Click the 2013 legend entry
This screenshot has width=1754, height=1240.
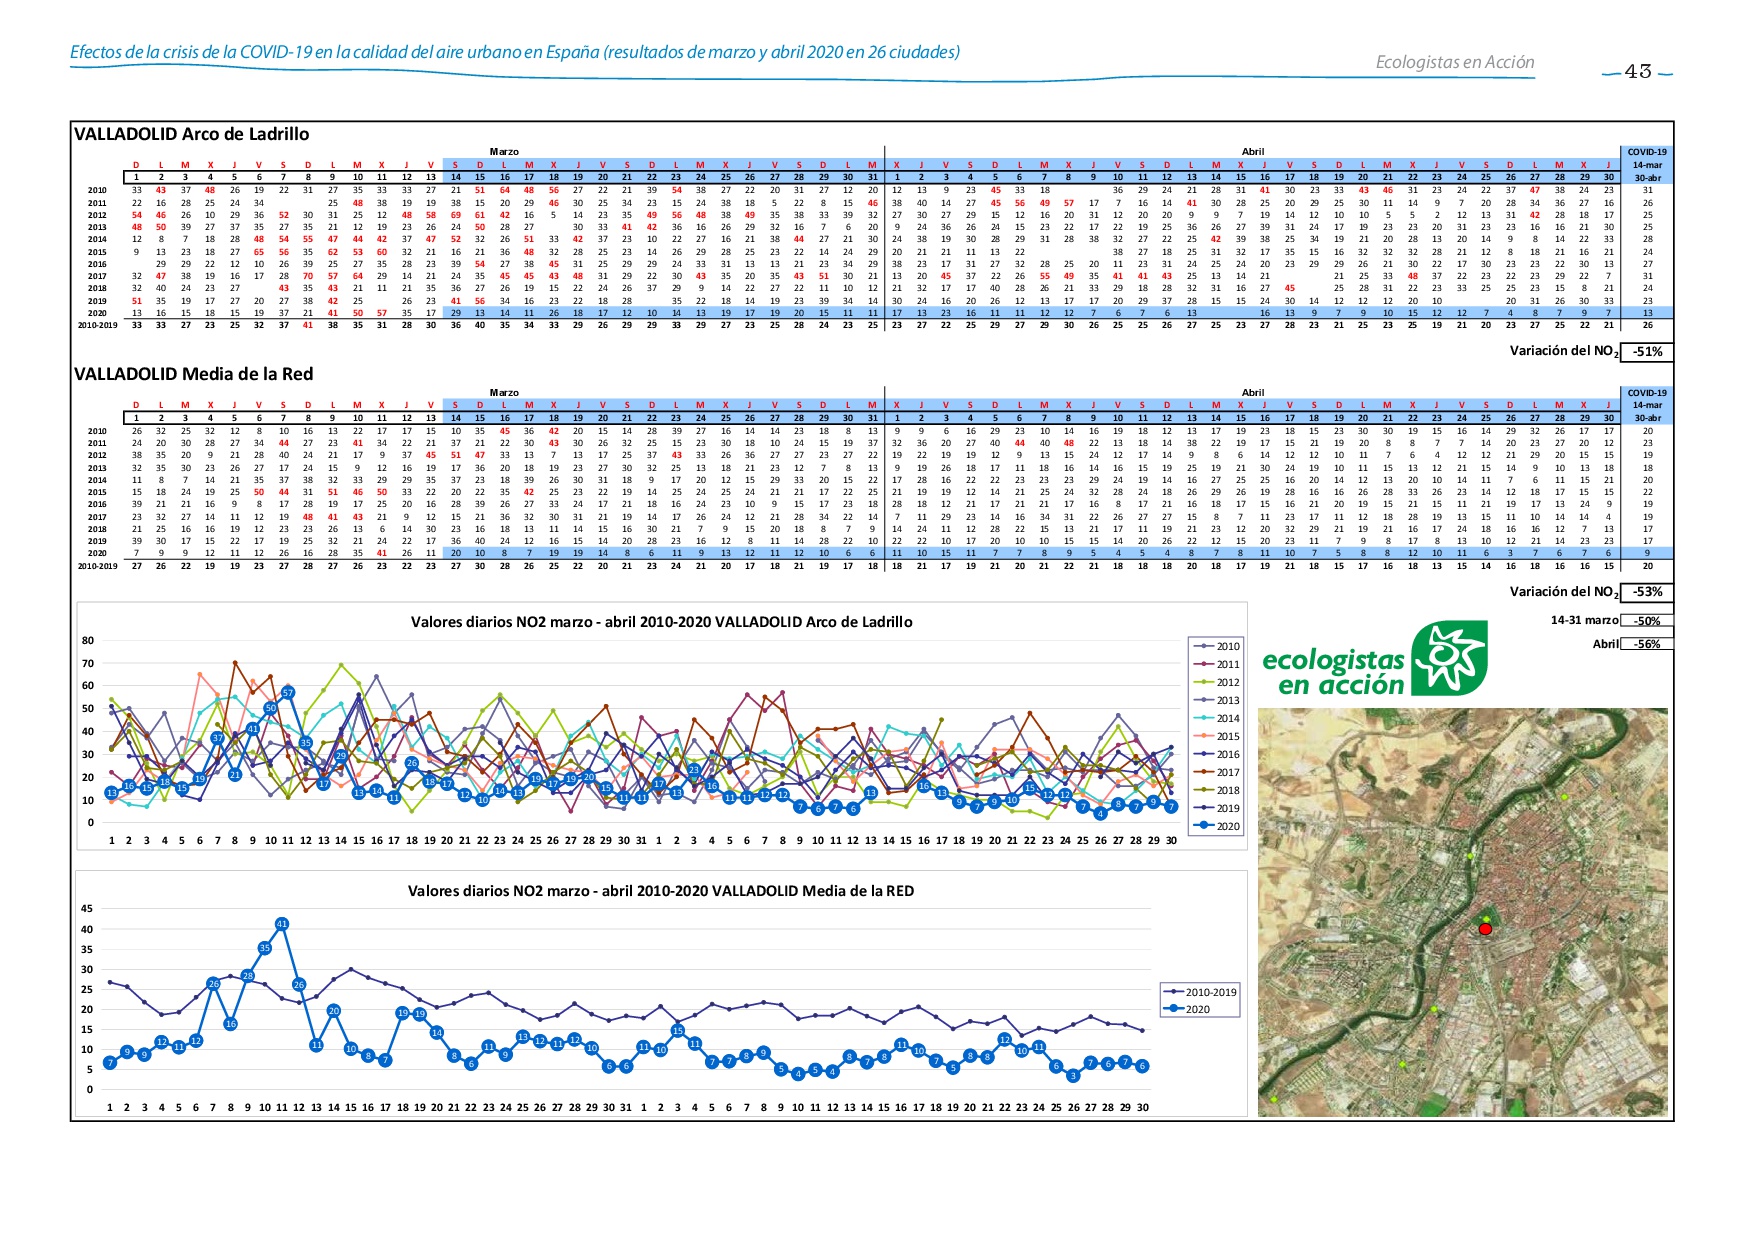point(1215,700)
